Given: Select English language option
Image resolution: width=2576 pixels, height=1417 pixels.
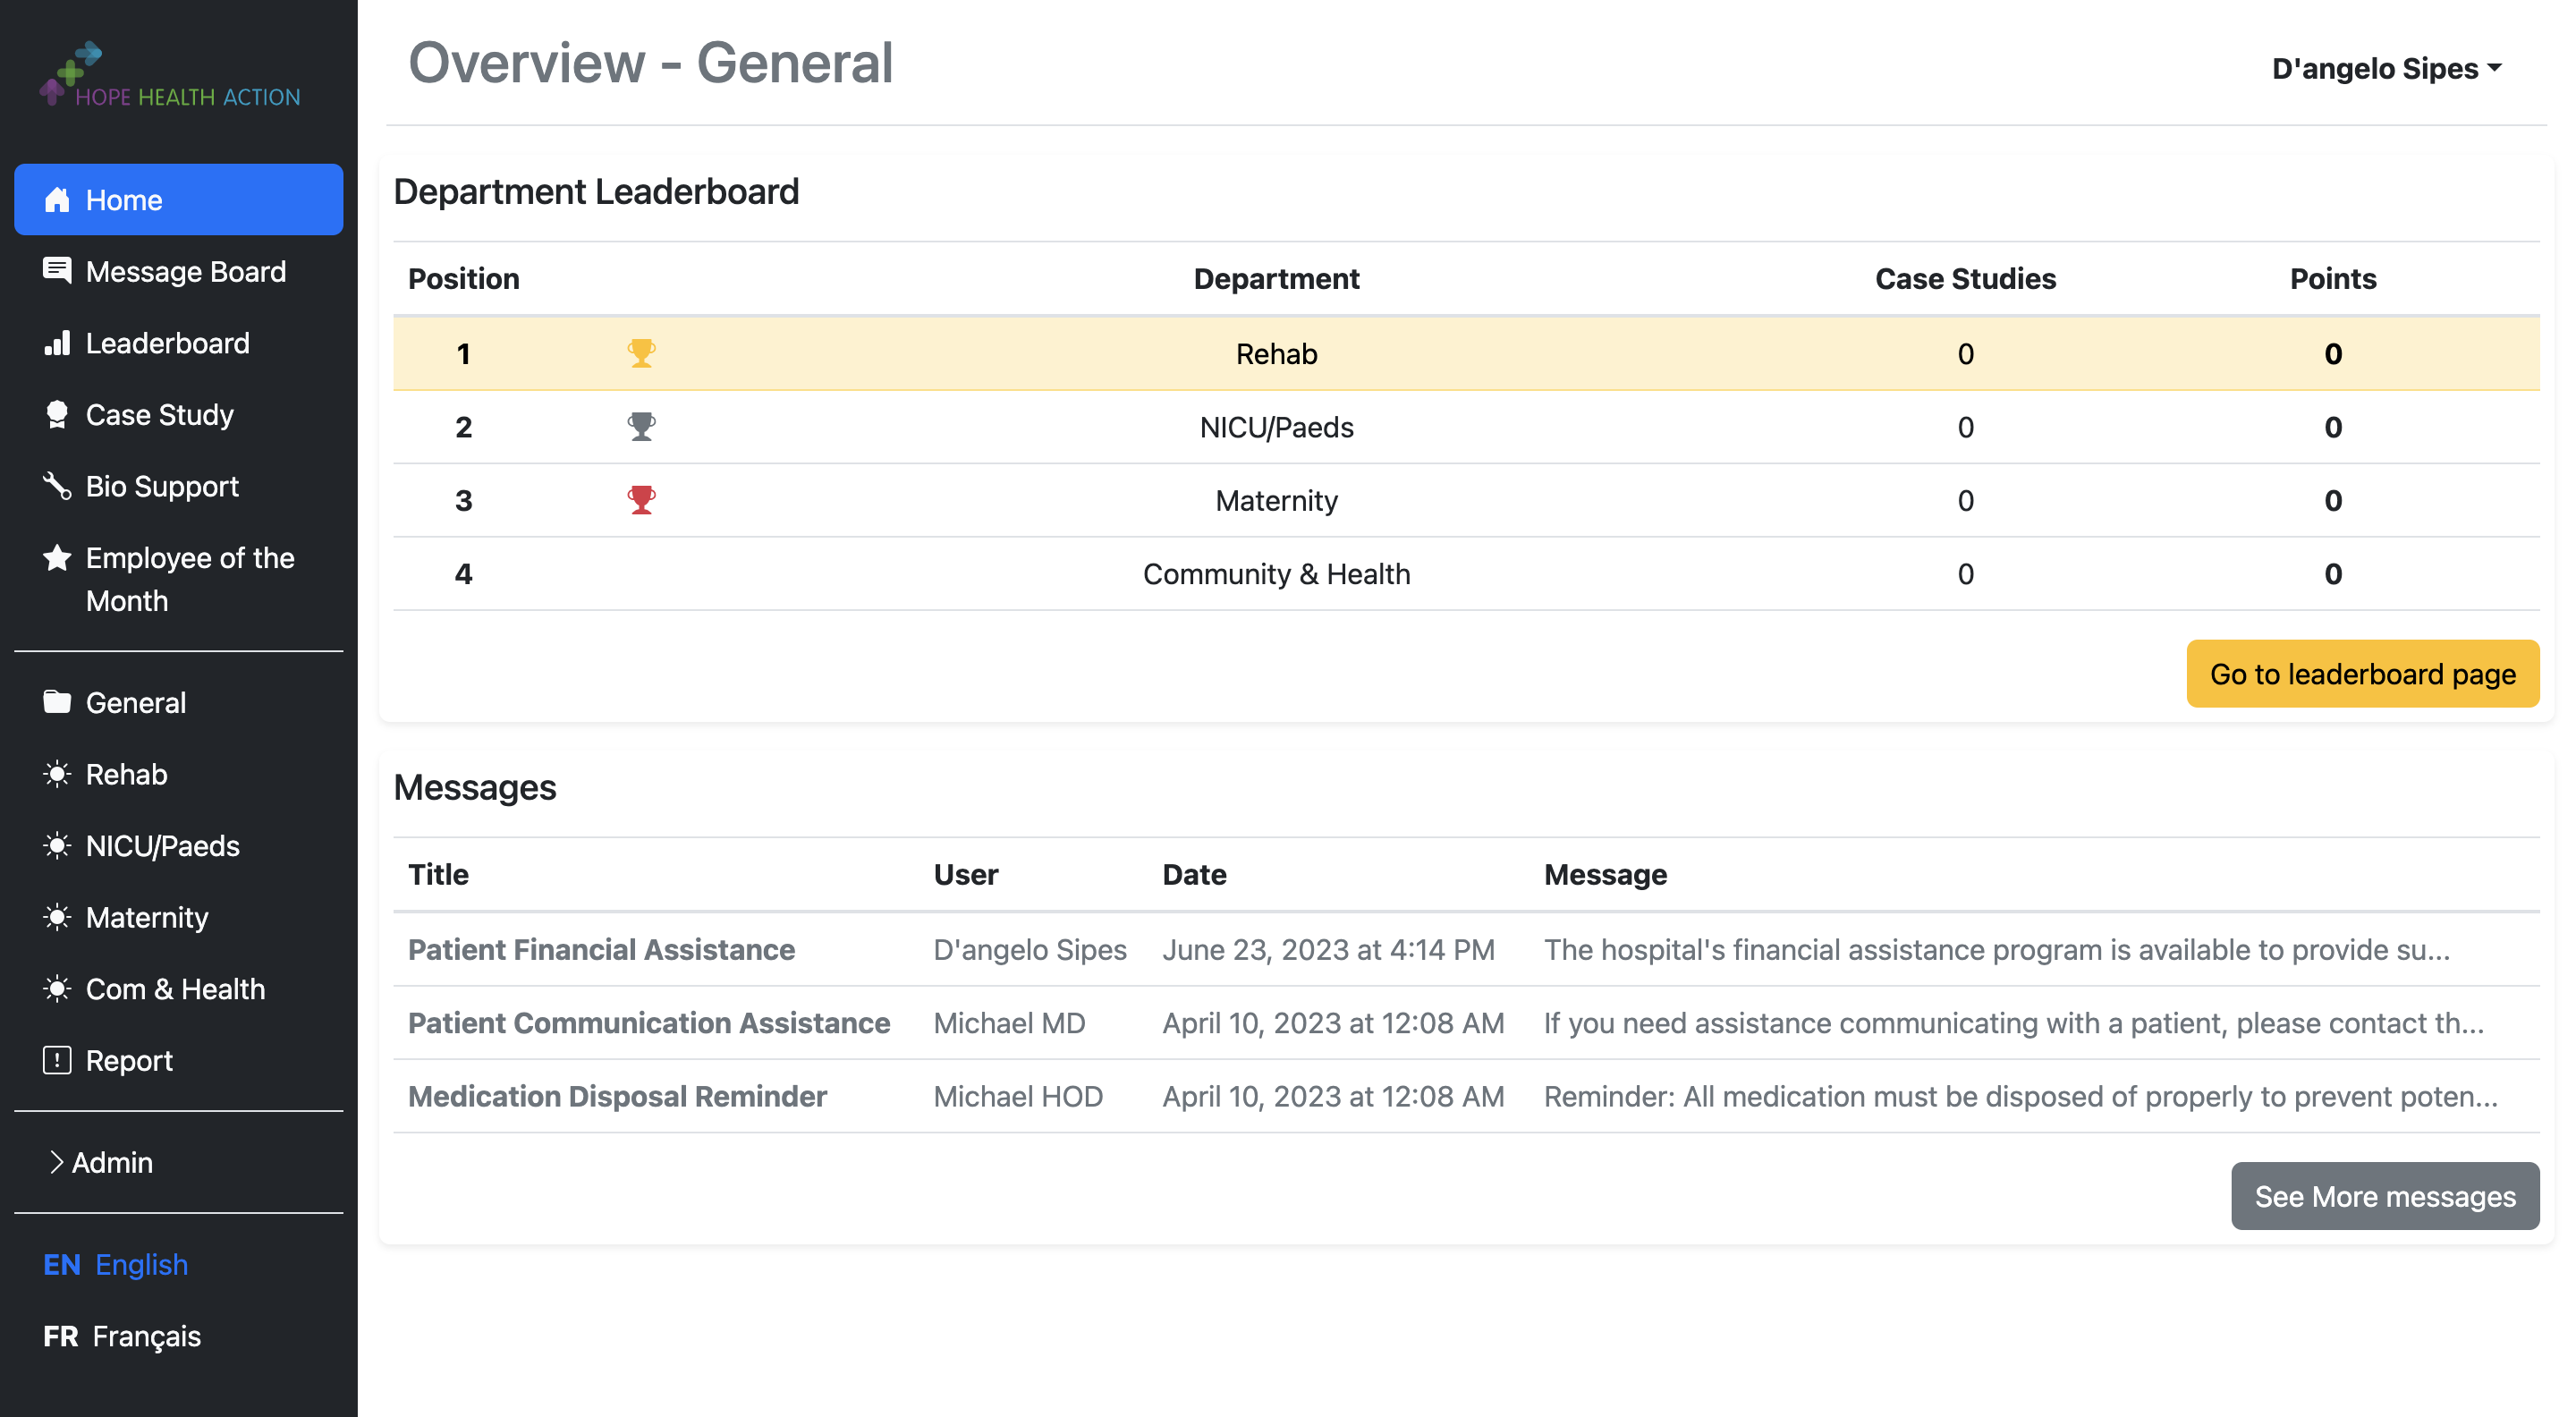Looking at the screenshot, I should coord(116,1264).
